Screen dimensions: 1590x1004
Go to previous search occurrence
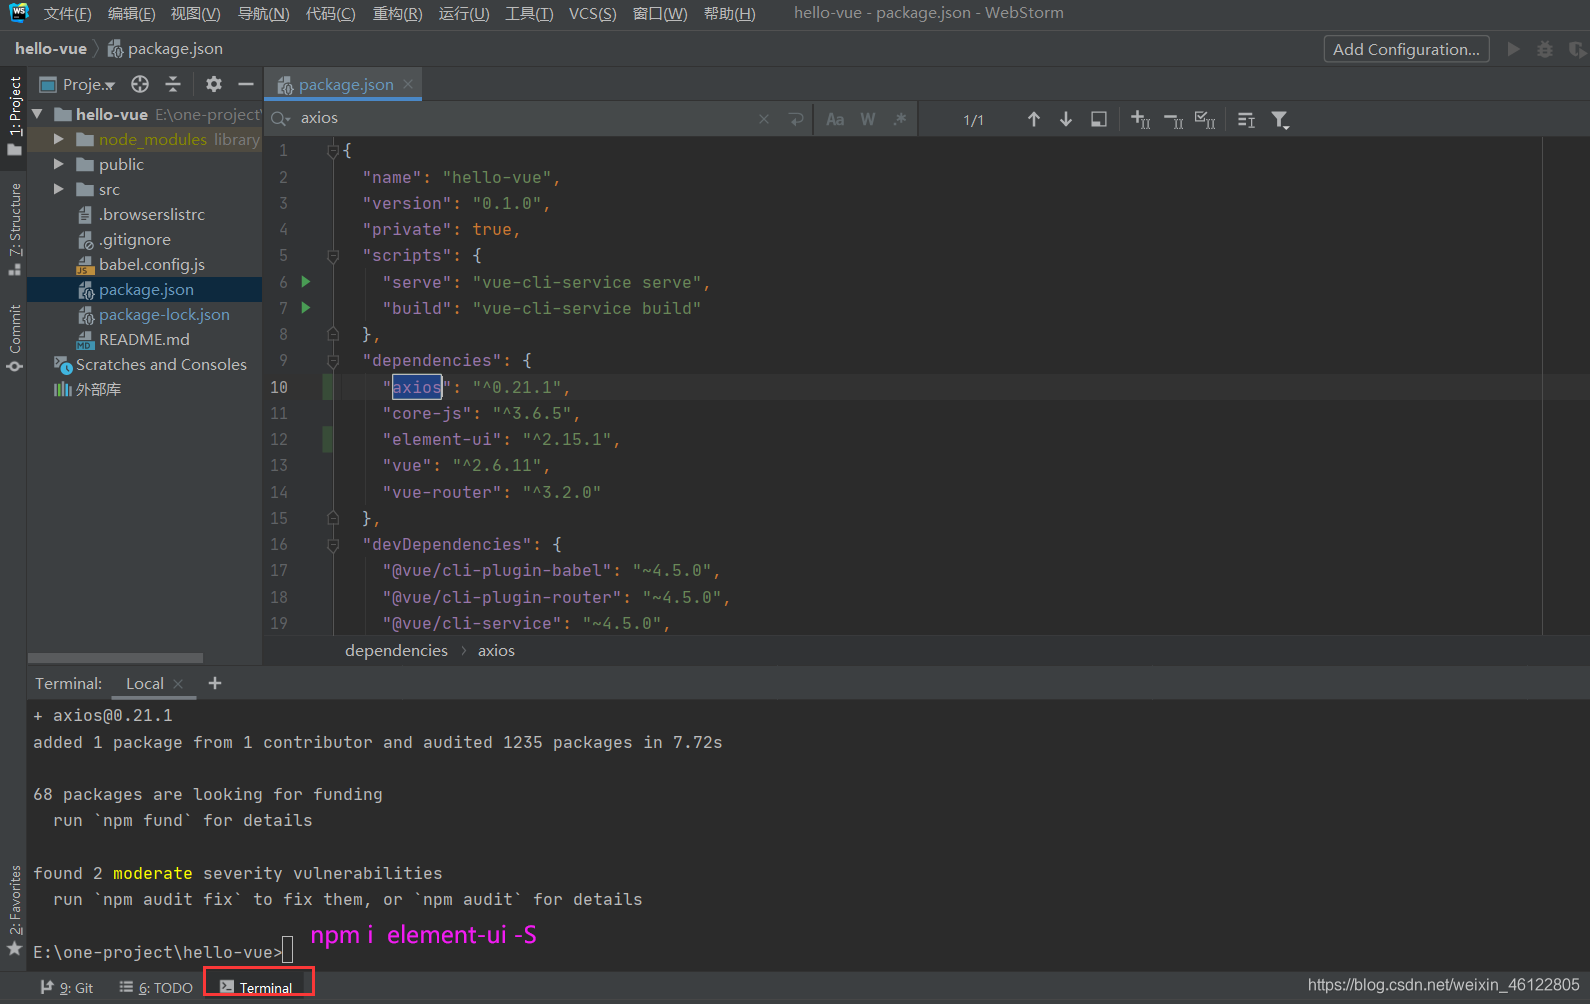click(x=1034, y=119)
